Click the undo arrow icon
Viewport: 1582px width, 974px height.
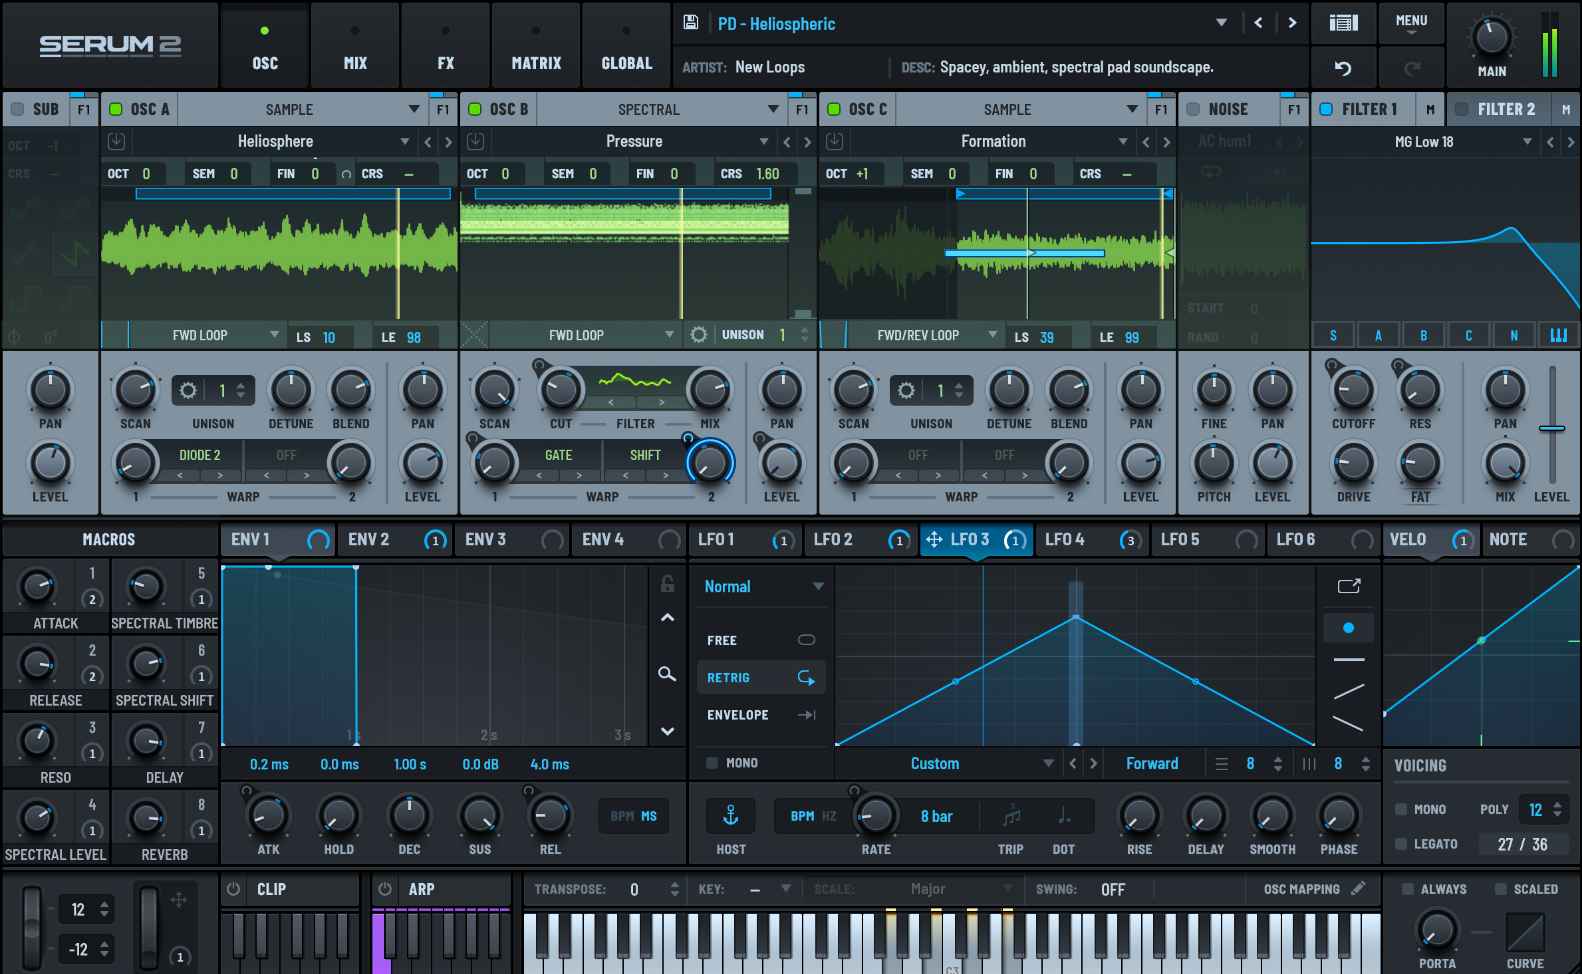pos(1343,68)
